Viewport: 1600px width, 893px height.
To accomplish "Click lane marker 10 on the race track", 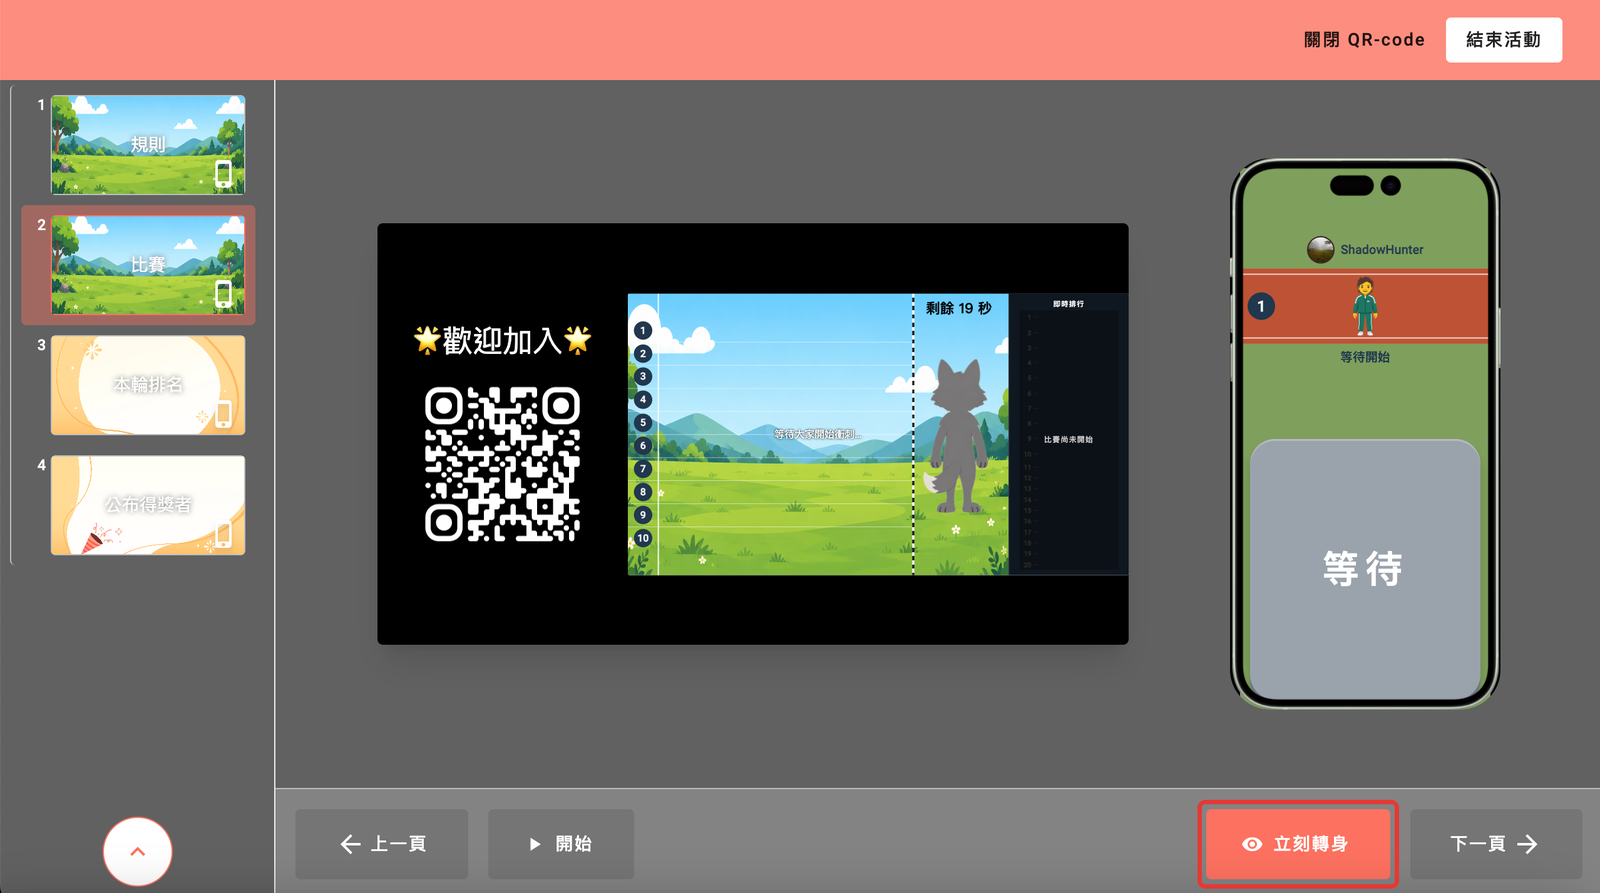I will [x=643, y=538].
